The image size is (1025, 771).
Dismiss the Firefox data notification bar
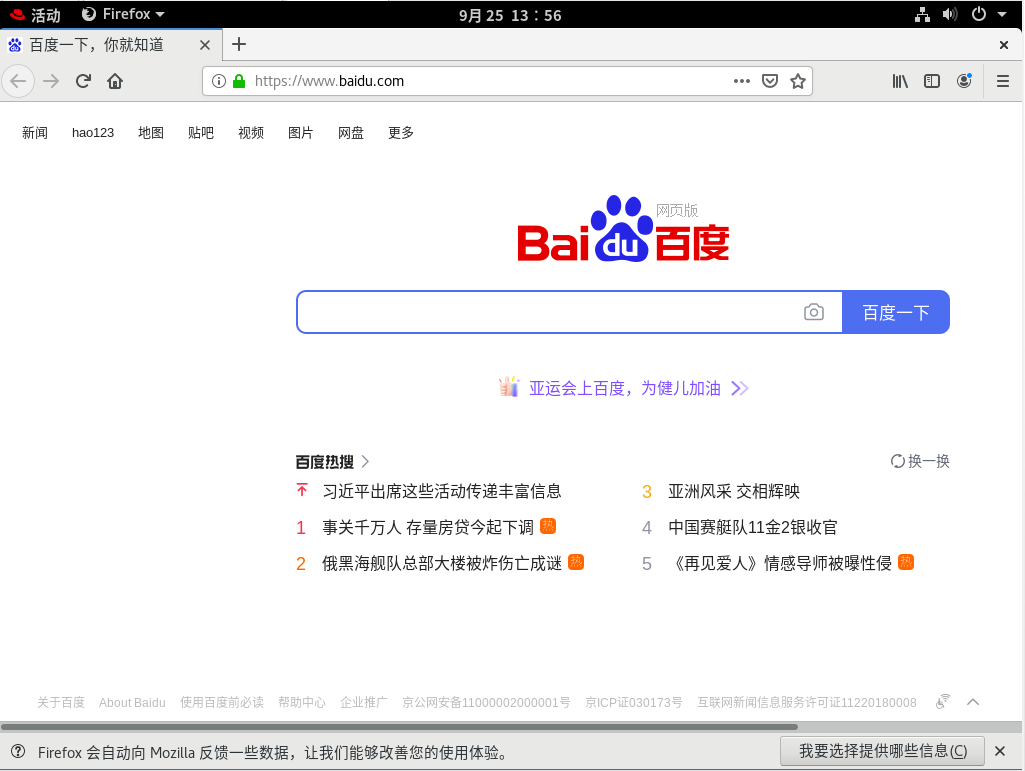[x=1000, y=751]
